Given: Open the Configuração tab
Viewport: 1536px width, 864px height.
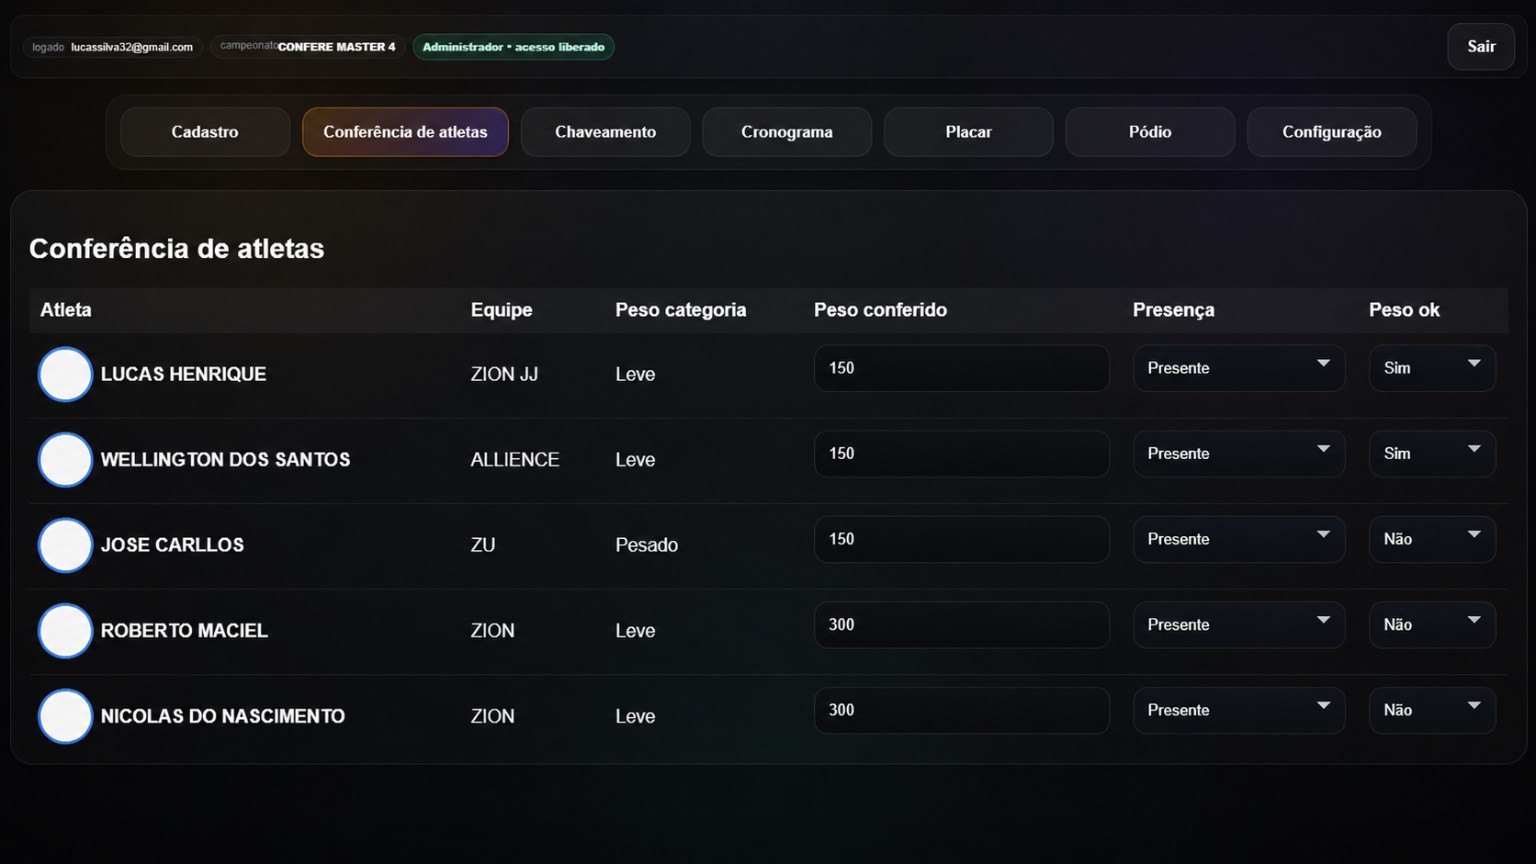Looking at the screenshot, I should click(1332, 132).
